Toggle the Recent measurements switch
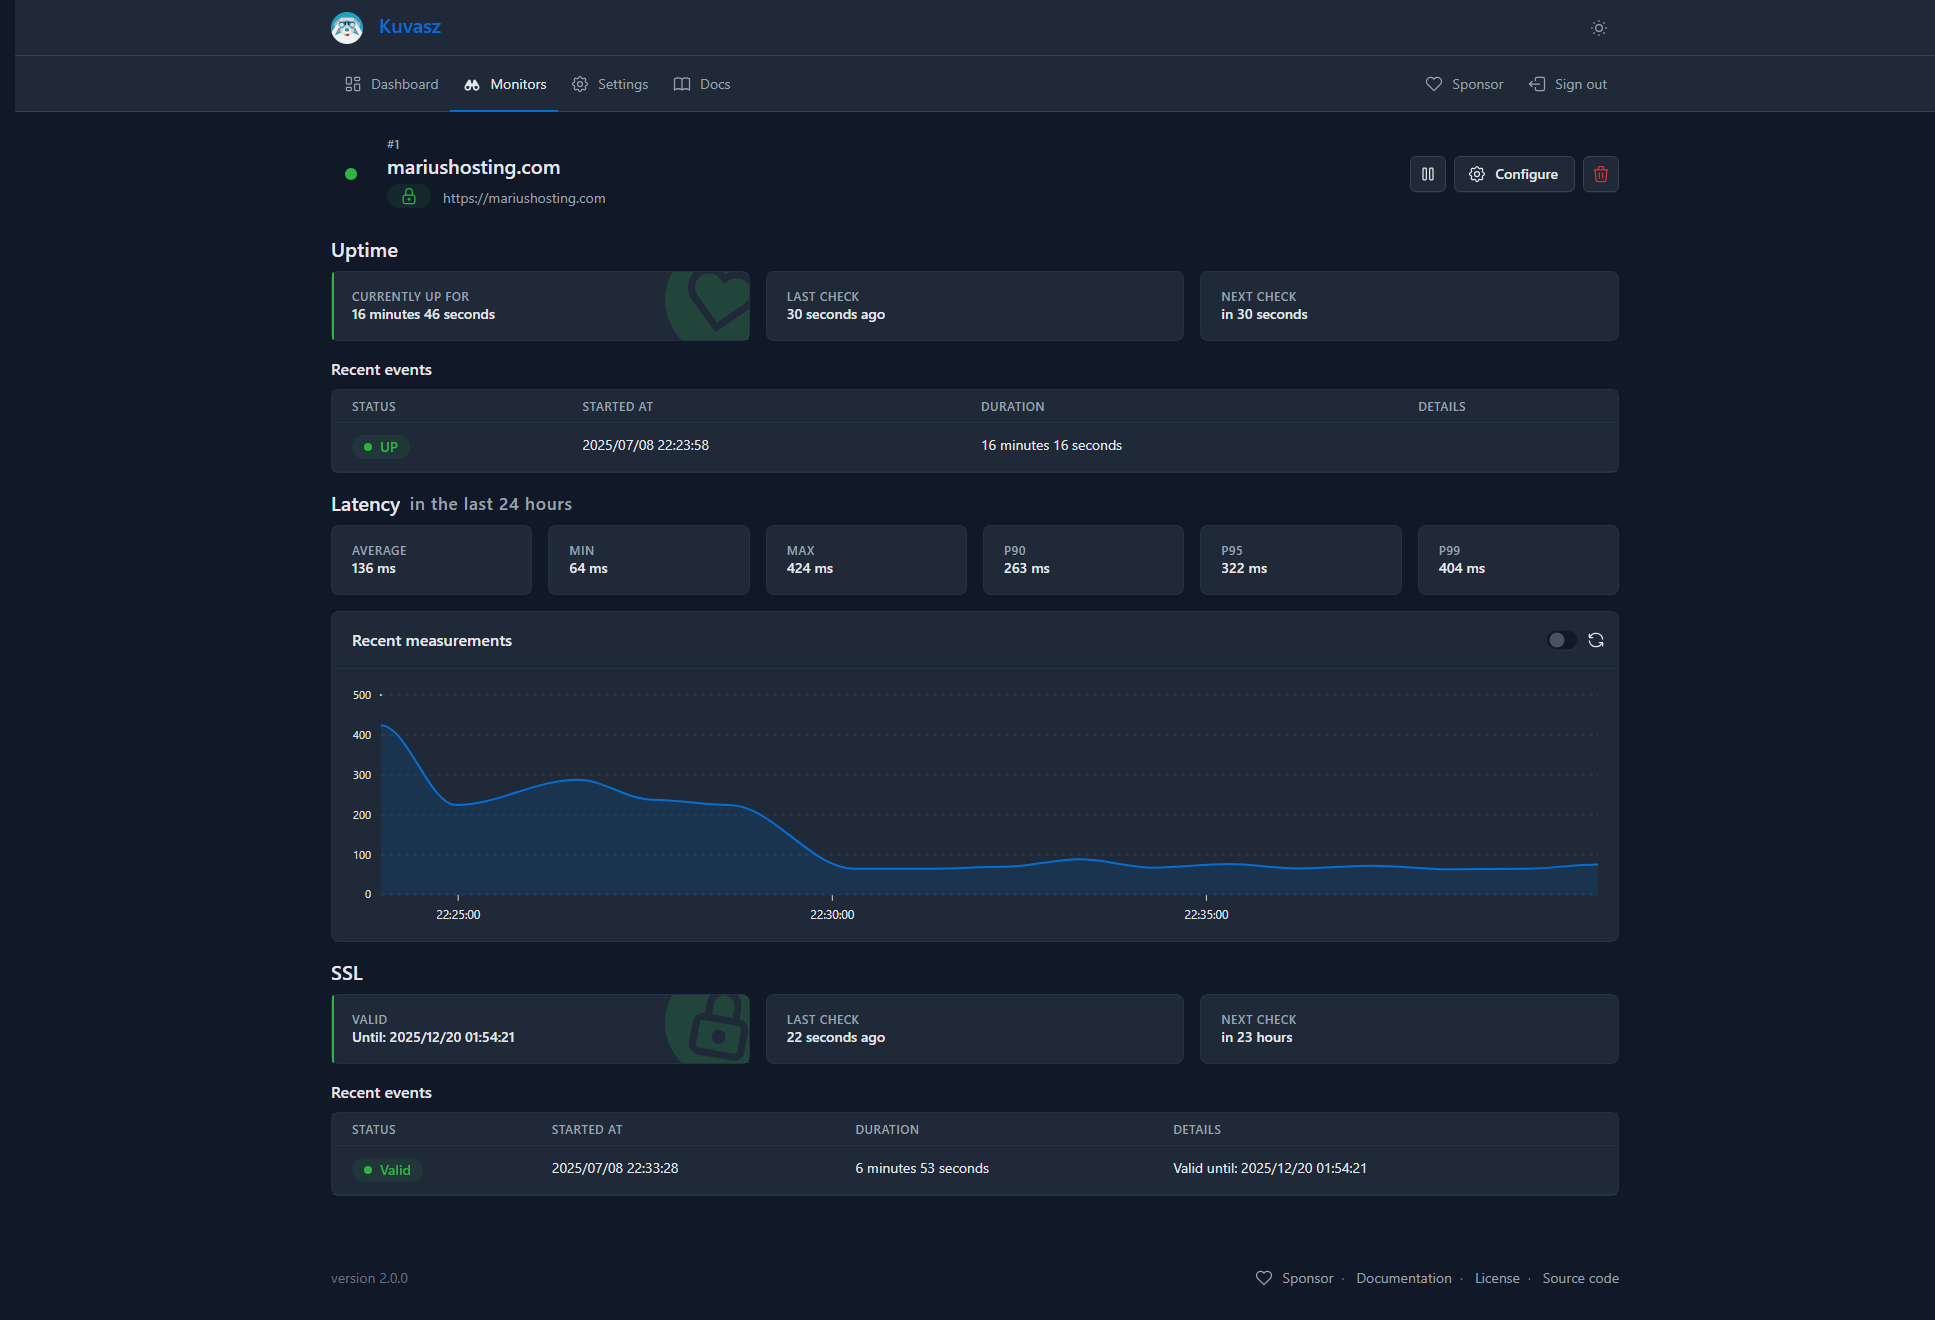 [1562, 640]
